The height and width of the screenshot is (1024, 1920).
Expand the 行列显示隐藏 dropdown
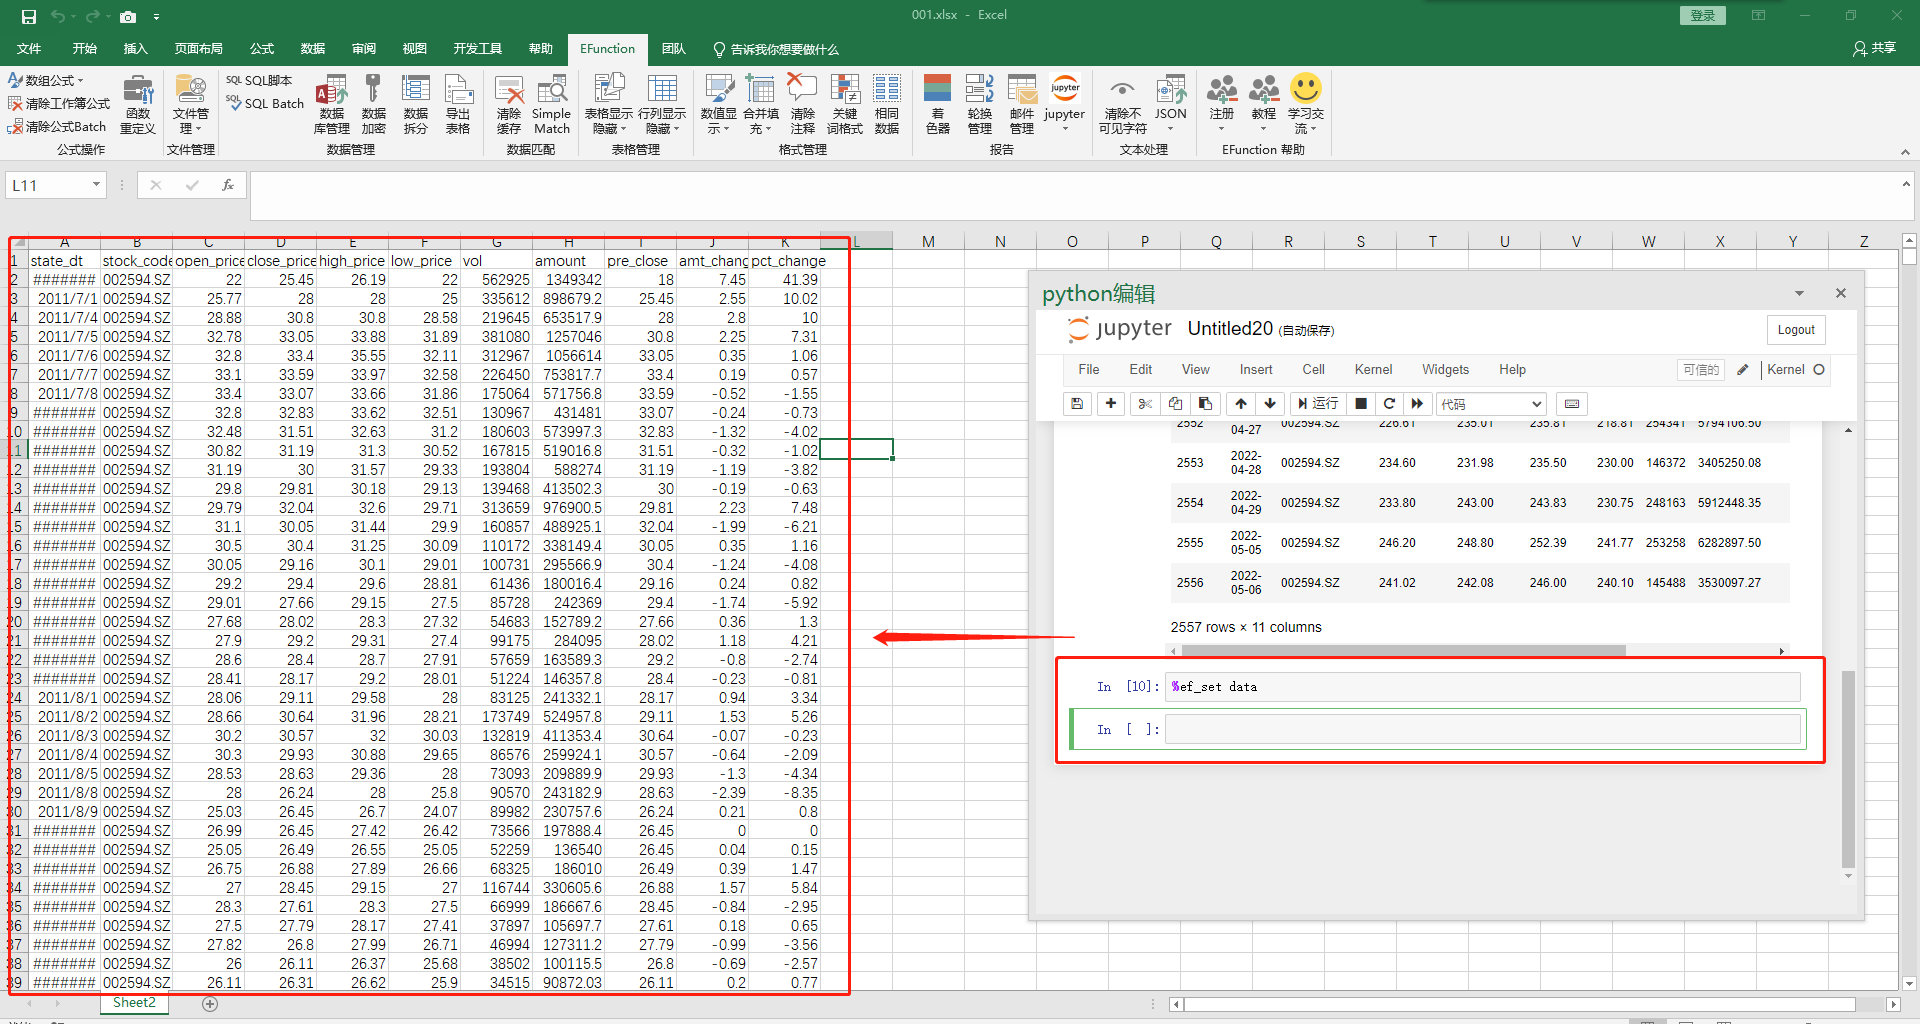point(662,104)
